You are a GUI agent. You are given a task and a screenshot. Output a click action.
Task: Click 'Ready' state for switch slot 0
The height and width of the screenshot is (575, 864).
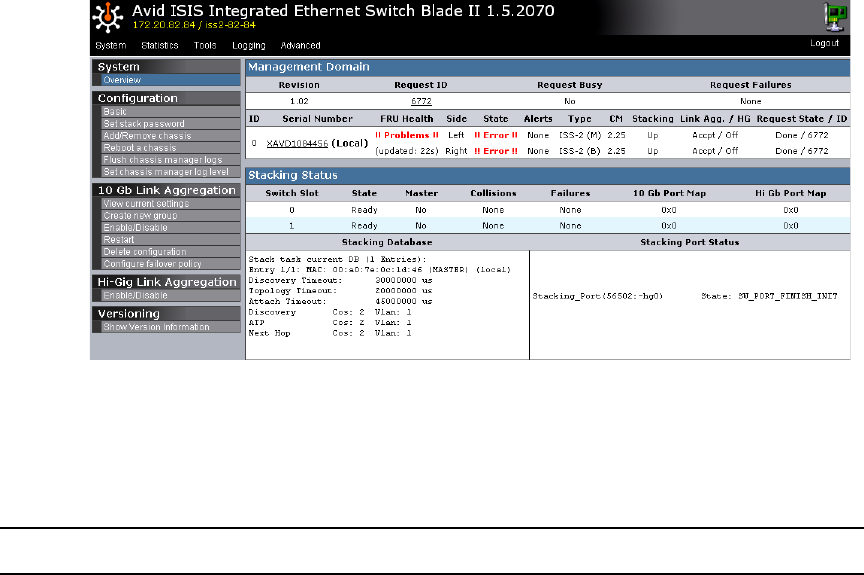coord(364,210)
